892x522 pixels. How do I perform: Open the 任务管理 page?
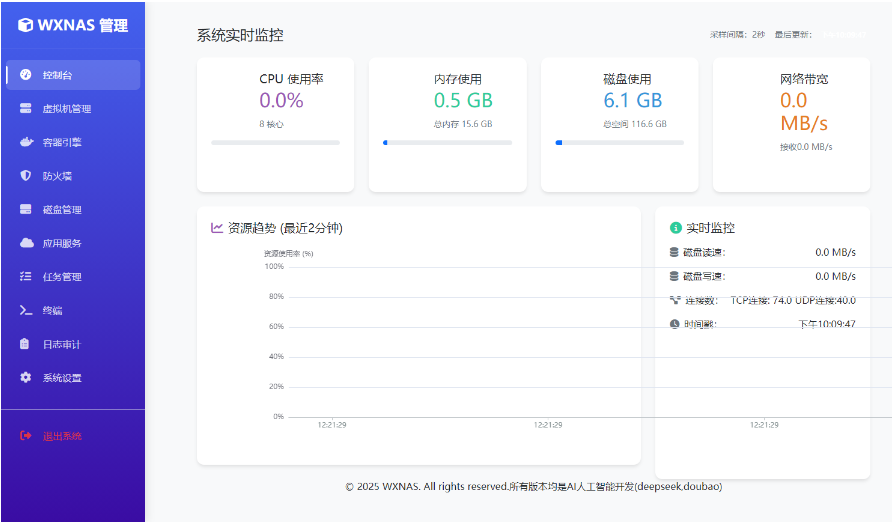pos(73,276)
